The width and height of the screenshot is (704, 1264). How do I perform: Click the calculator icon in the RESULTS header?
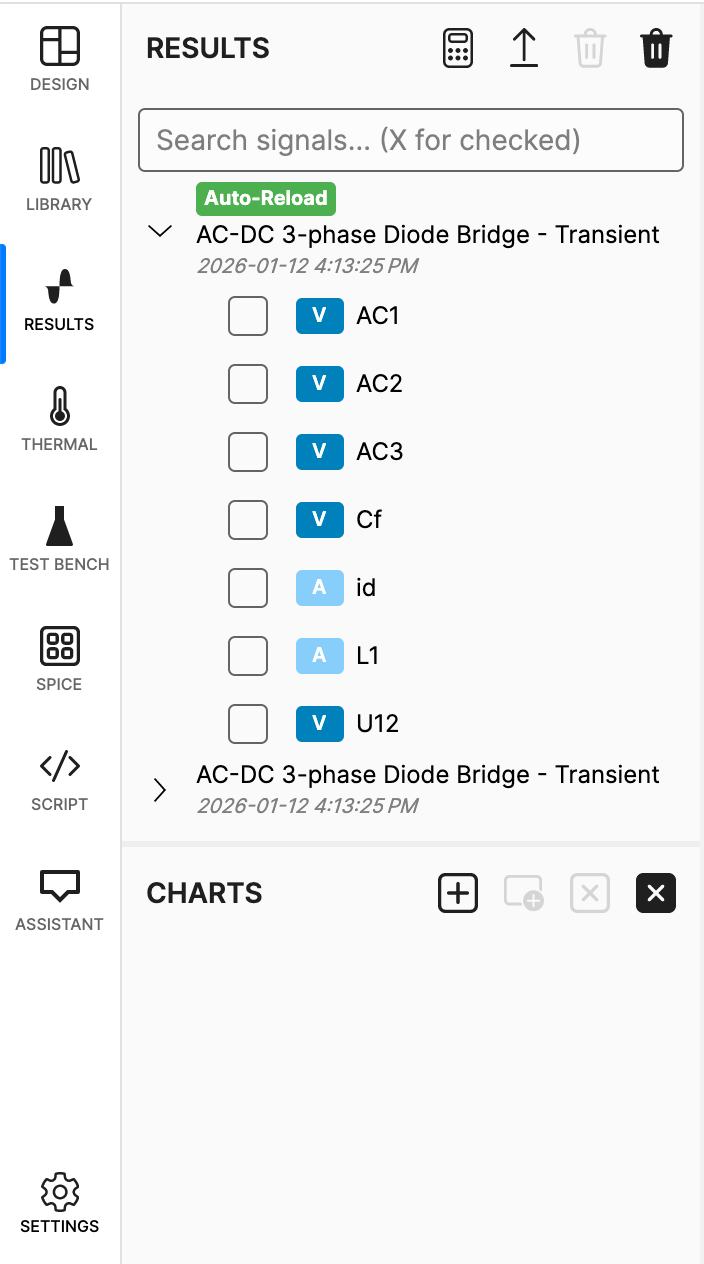click(x=457, y=47)
